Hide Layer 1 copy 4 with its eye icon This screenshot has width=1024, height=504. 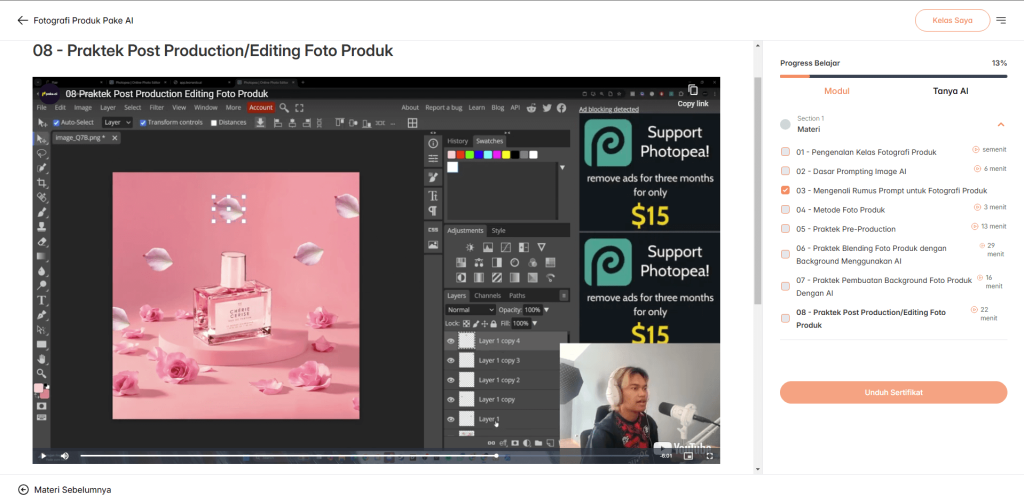(451, 341)
